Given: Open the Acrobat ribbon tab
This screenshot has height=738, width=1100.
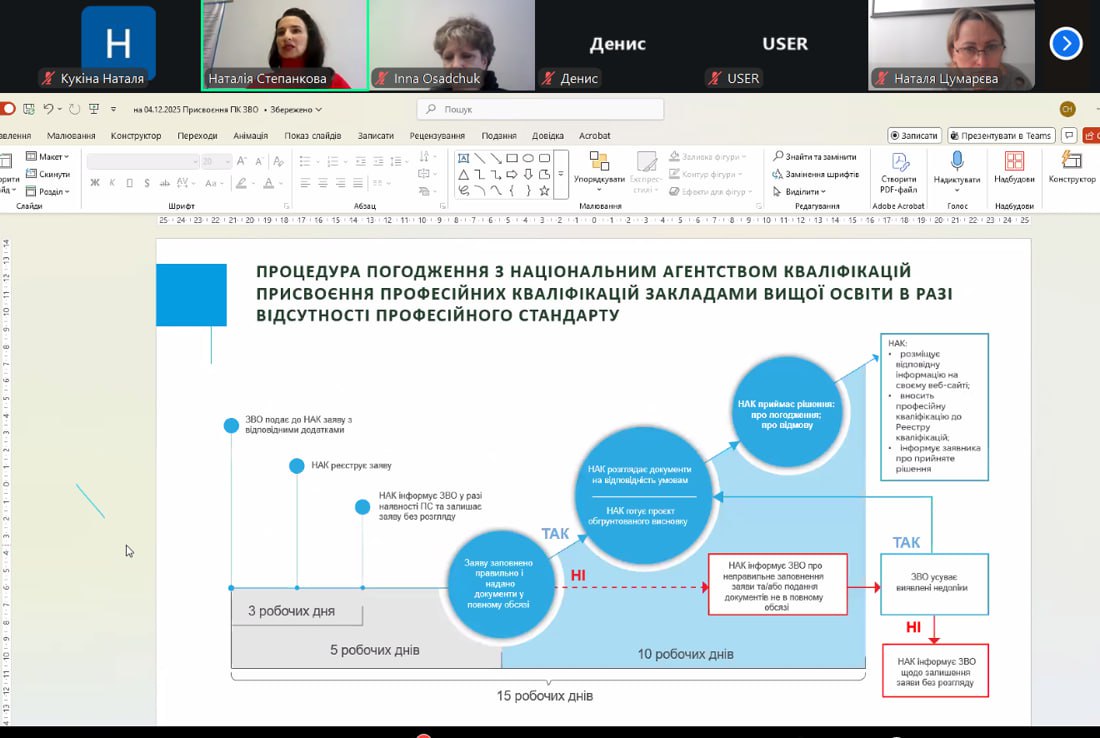Looking at the screenshot, I should 595,135.
